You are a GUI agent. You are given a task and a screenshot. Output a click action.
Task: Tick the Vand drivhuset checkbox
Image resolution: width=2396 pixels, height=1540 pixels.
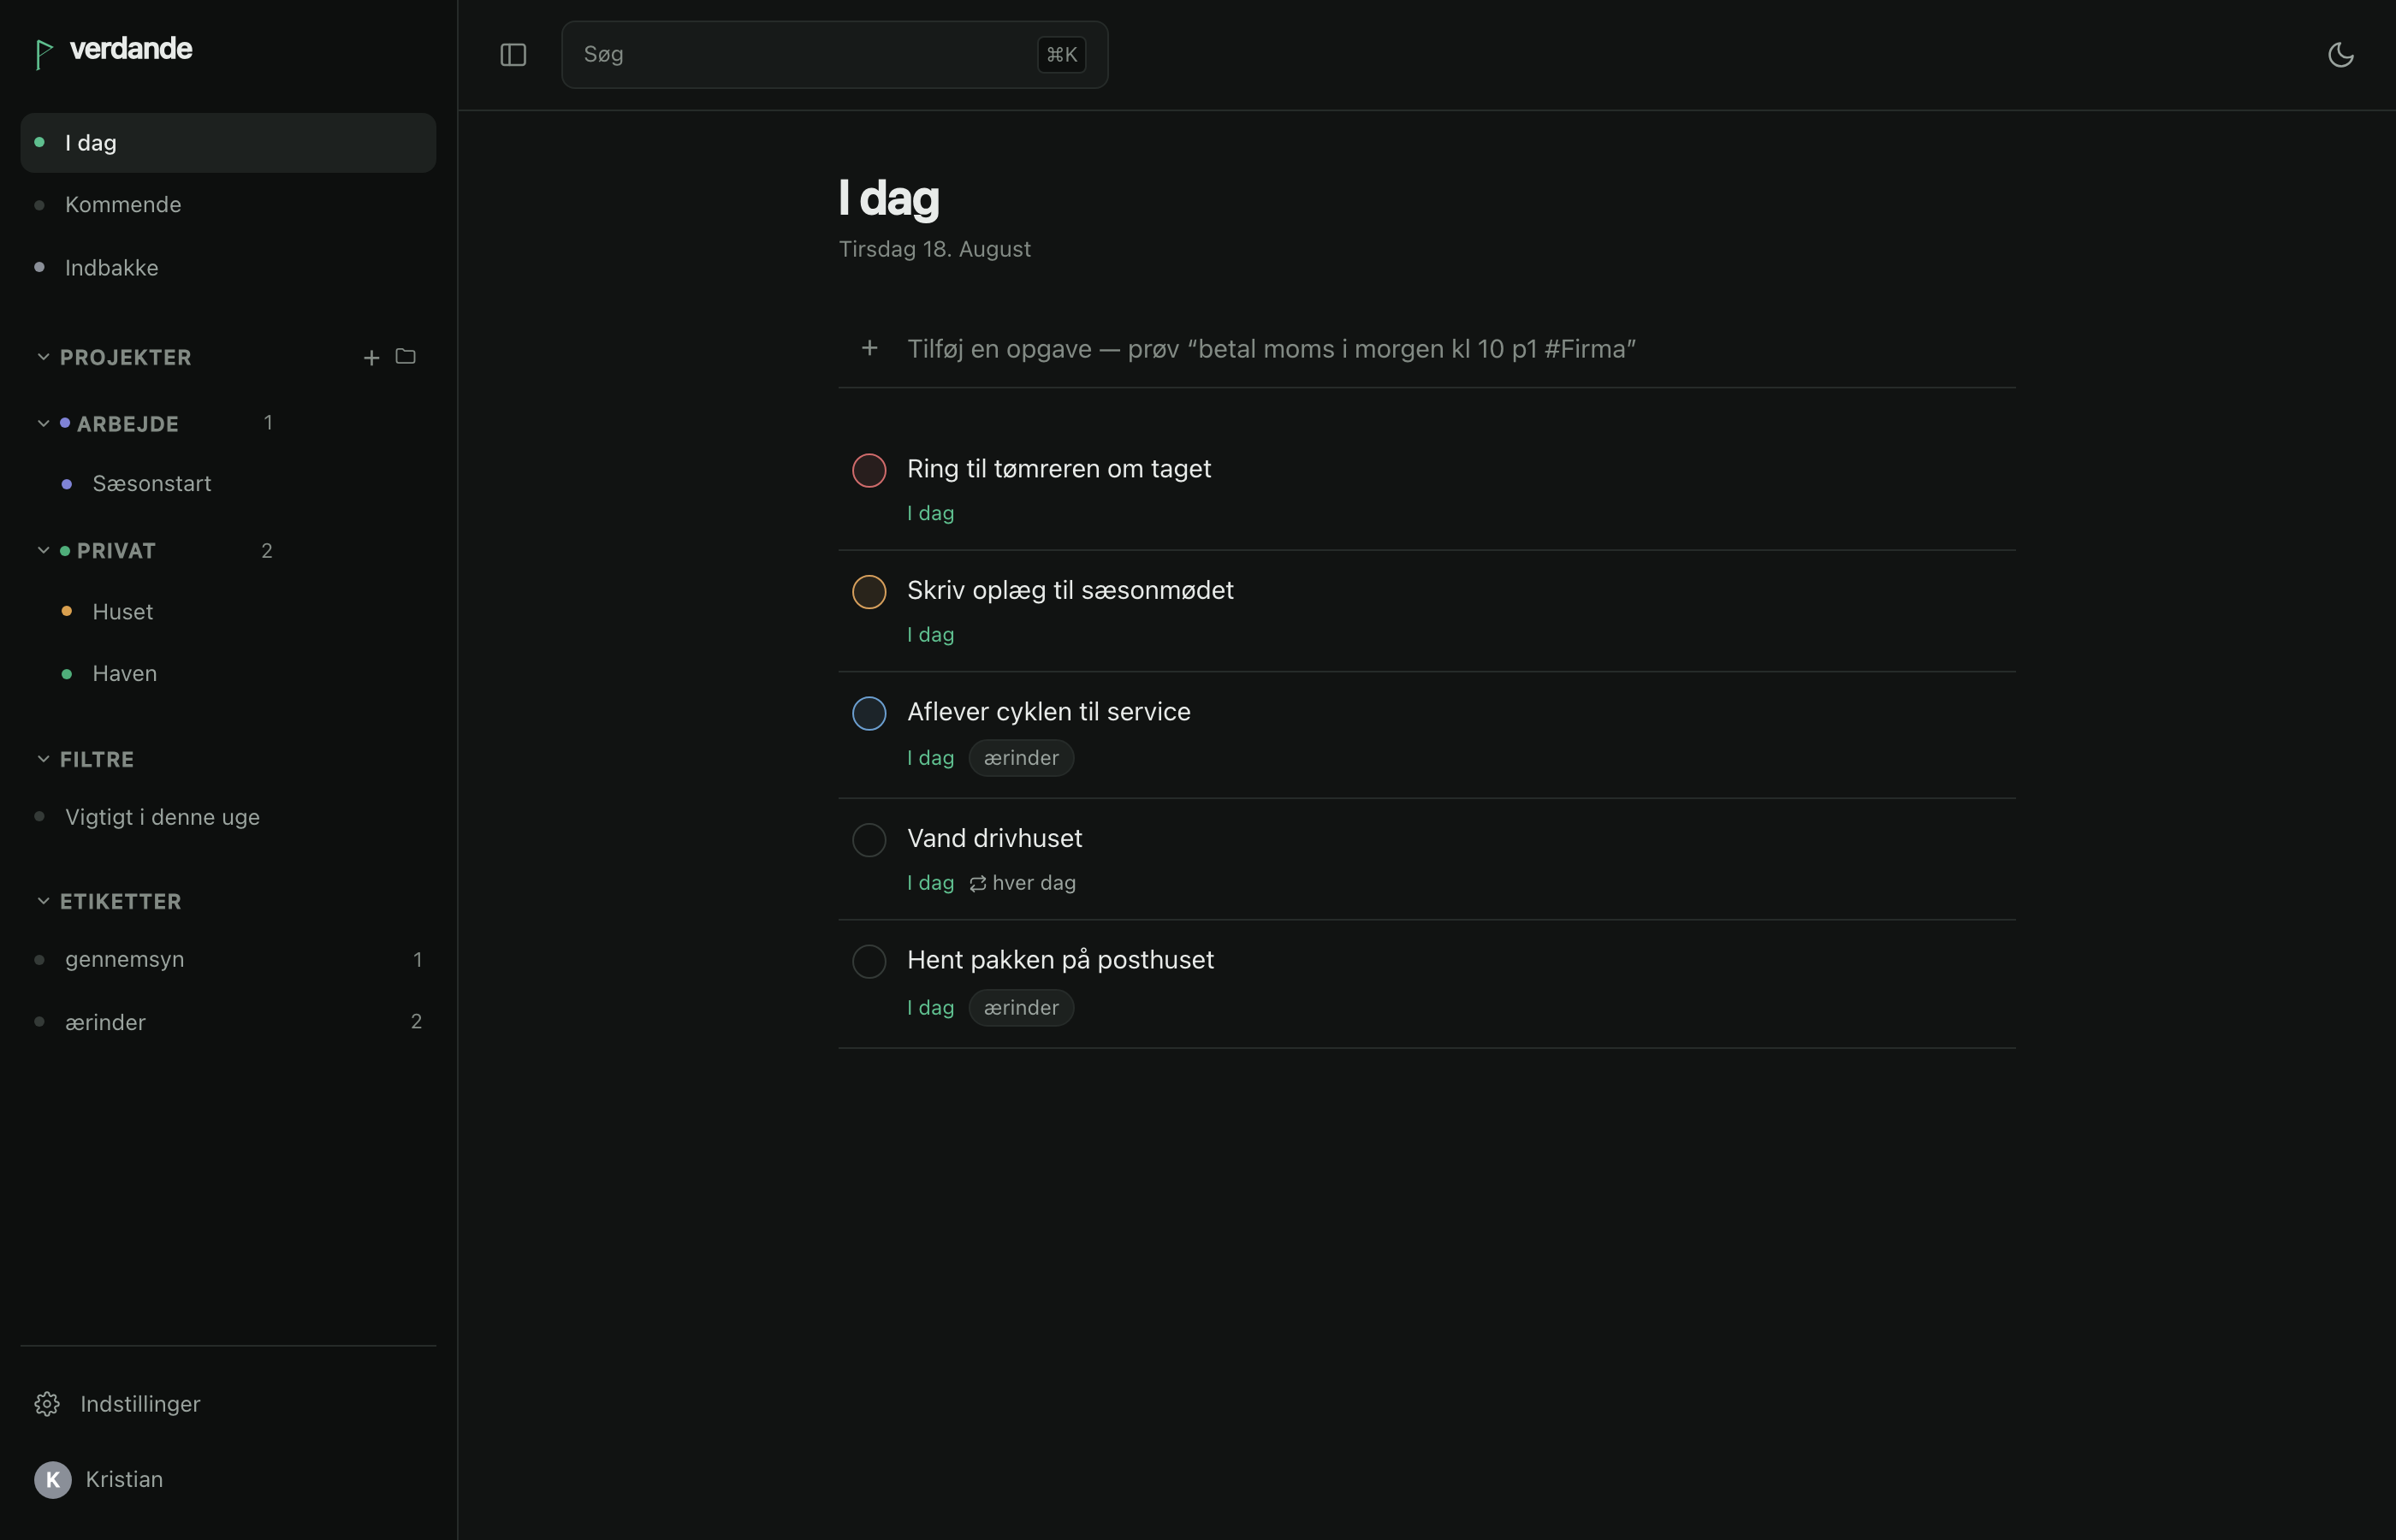tap(869, 840)
